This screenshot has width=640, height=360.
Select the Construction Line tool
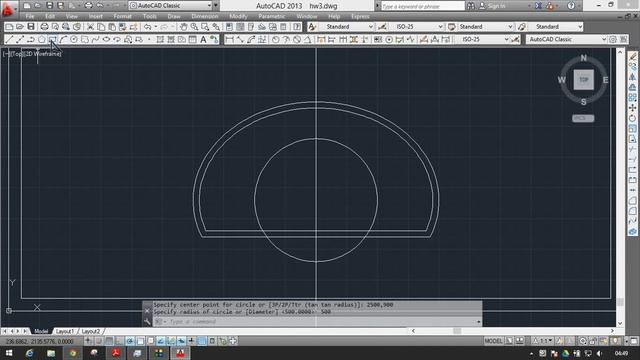point(20,39)
